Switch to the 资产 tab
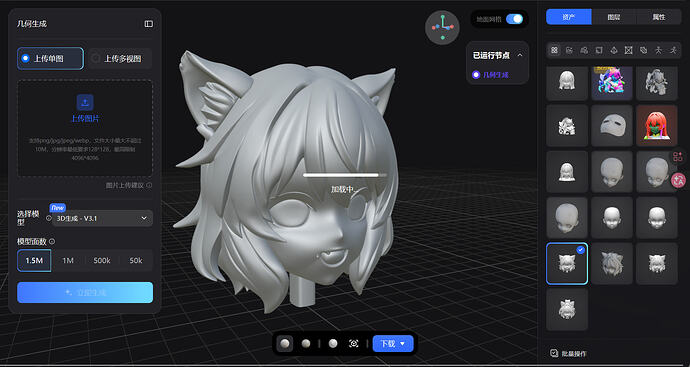The width and height of the screenshot is (690, 367). click(x=569, y=17)
